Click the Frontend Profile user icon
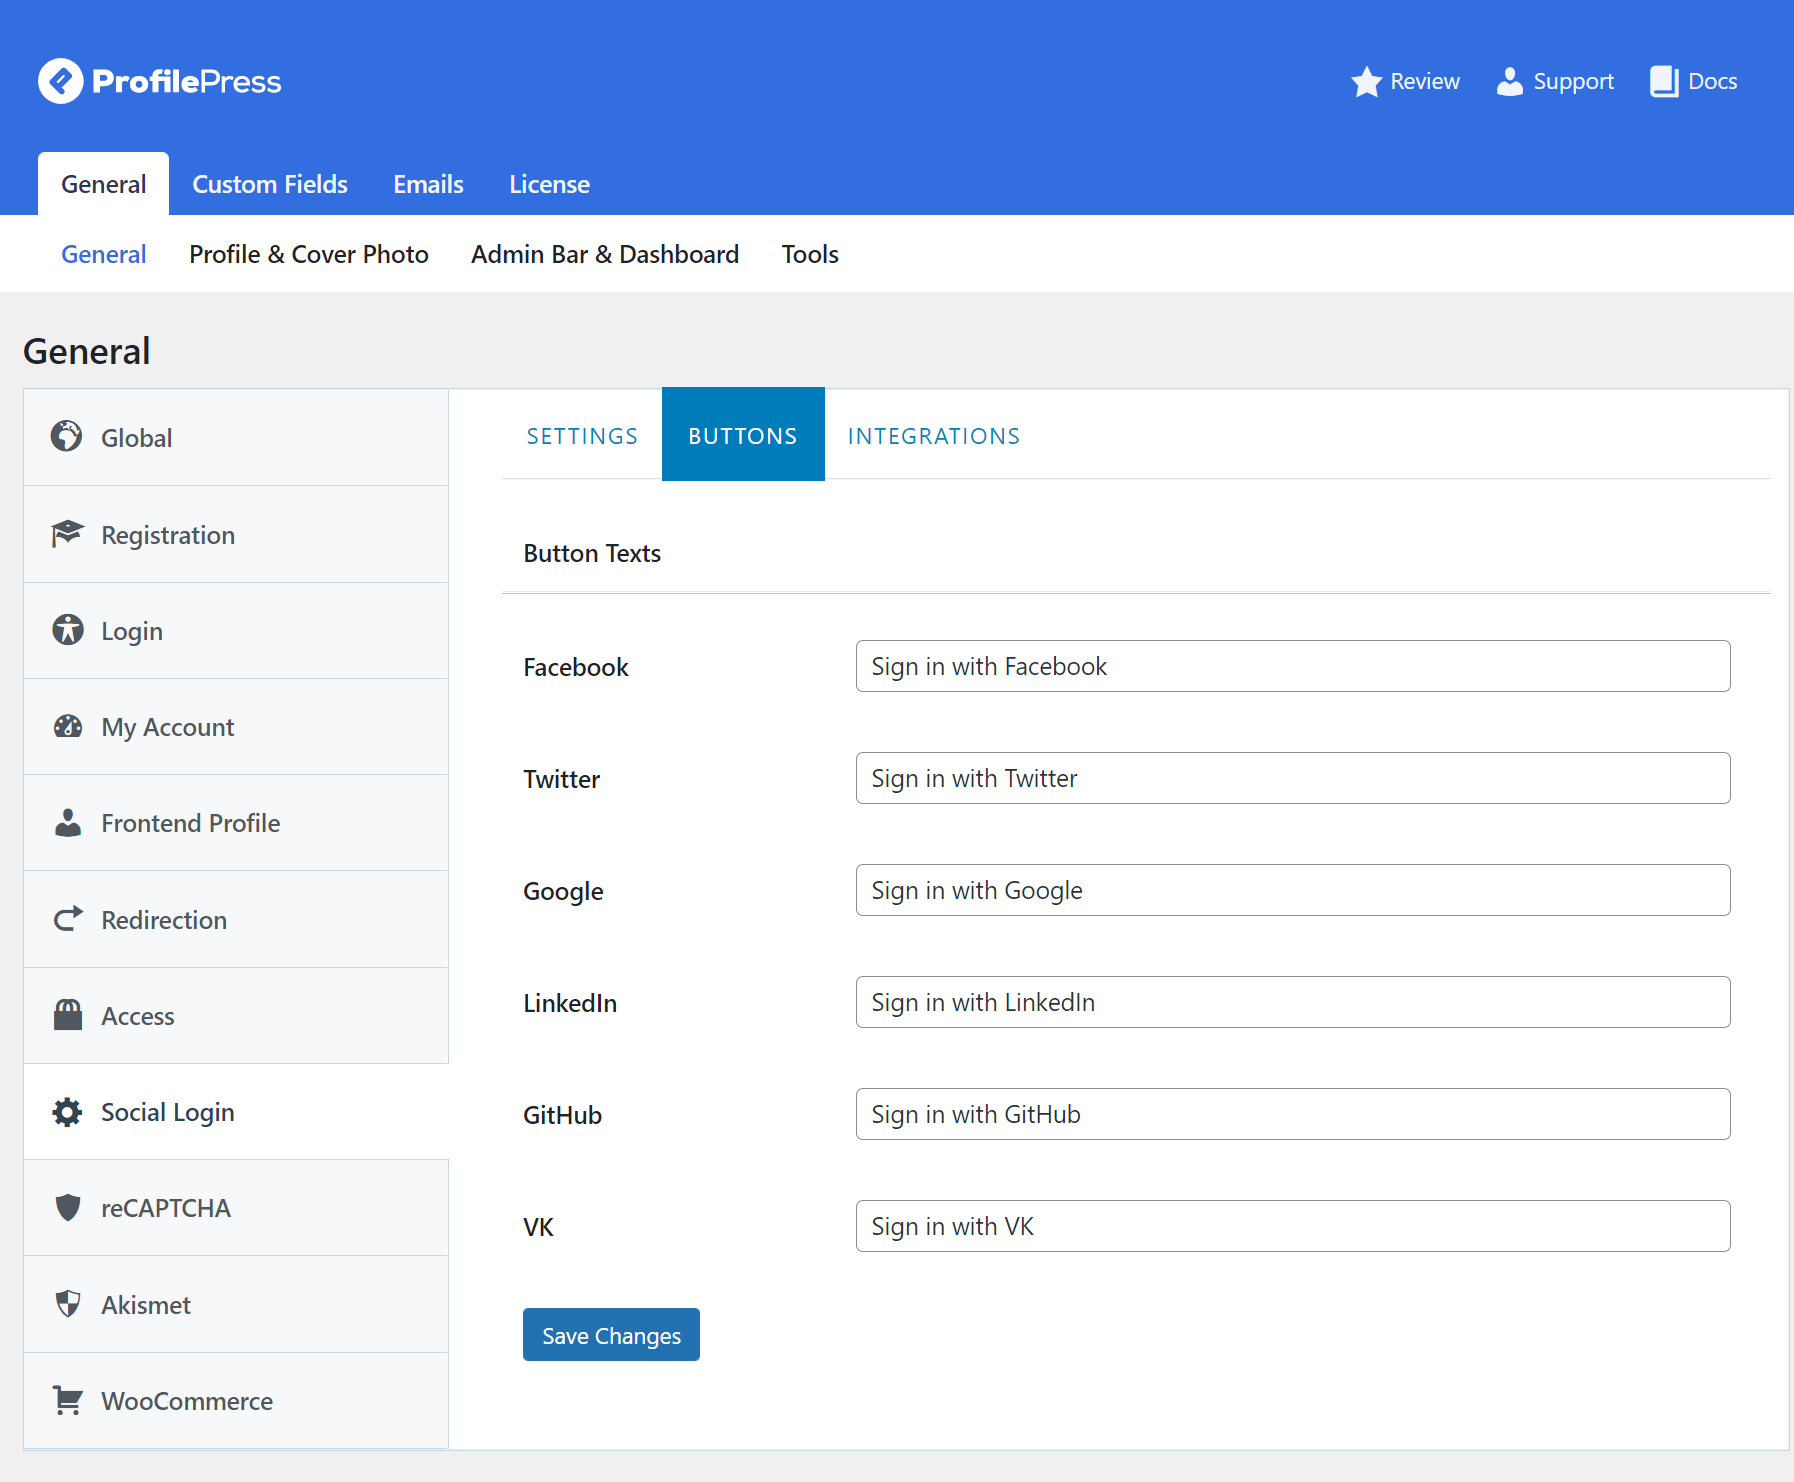Screen dimensions: 1794x1482 point(67,822)
